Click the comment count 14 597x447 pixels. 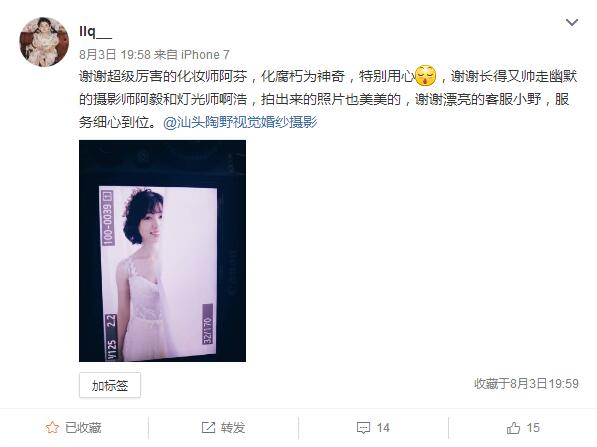383,428
